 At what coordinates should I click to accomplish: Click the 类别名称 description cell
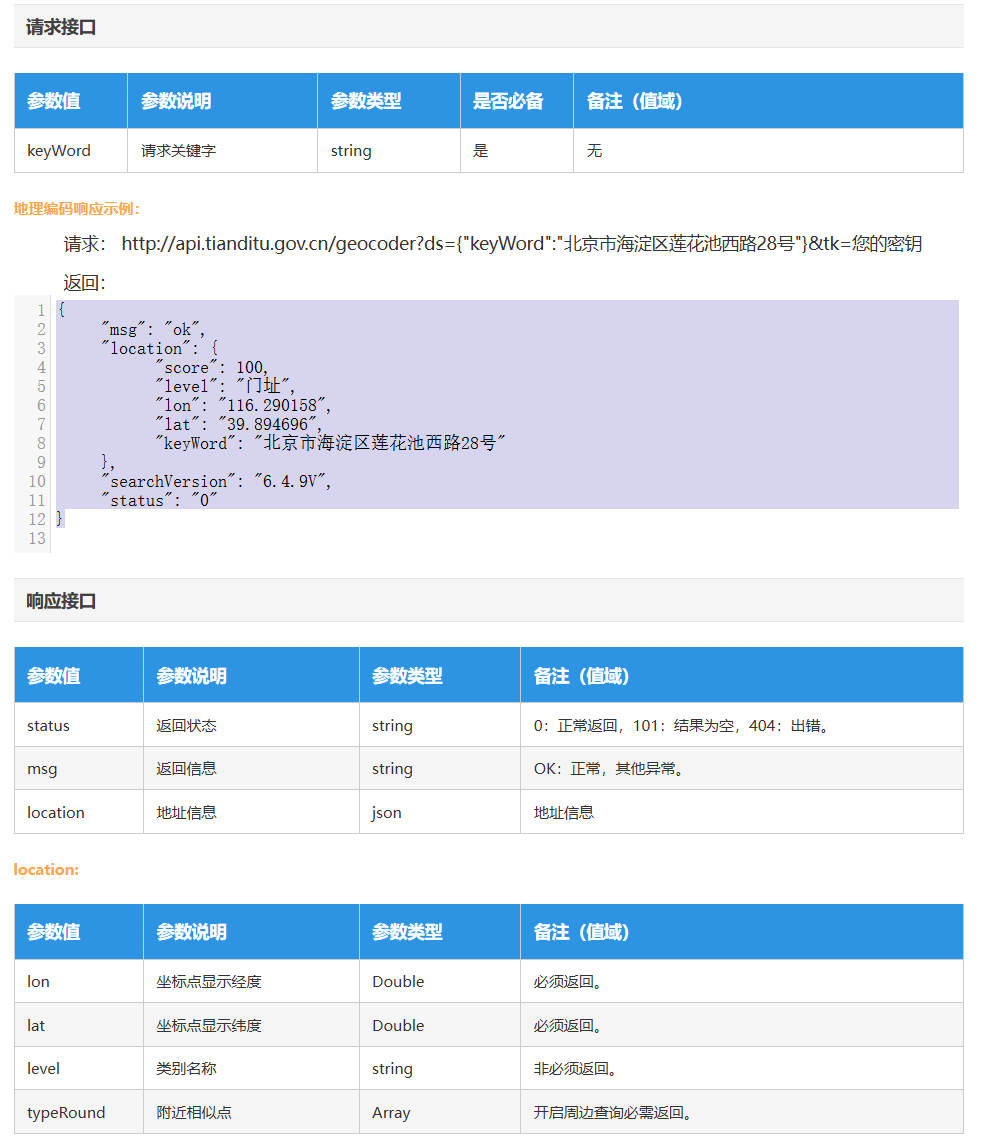[x=252, y=1069]
